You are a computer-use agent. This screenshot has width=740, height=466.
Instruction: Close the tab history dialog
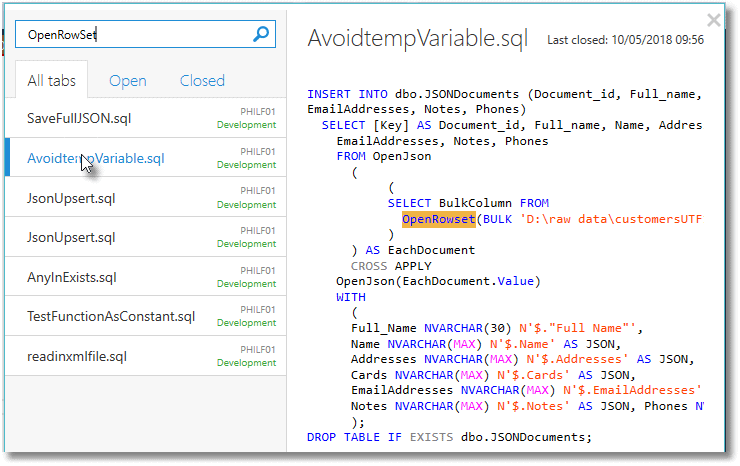click(x=714, y=20)
